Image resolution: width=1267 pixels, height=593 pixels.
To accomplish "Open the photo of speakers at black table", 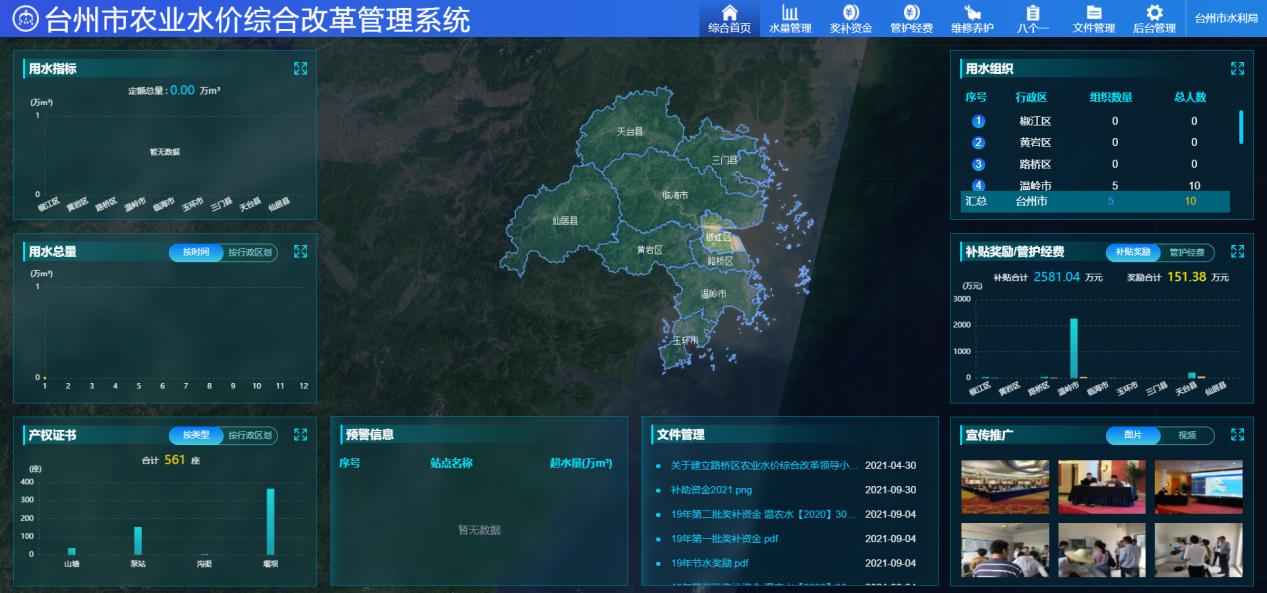I will click(x=1102, y=487).
